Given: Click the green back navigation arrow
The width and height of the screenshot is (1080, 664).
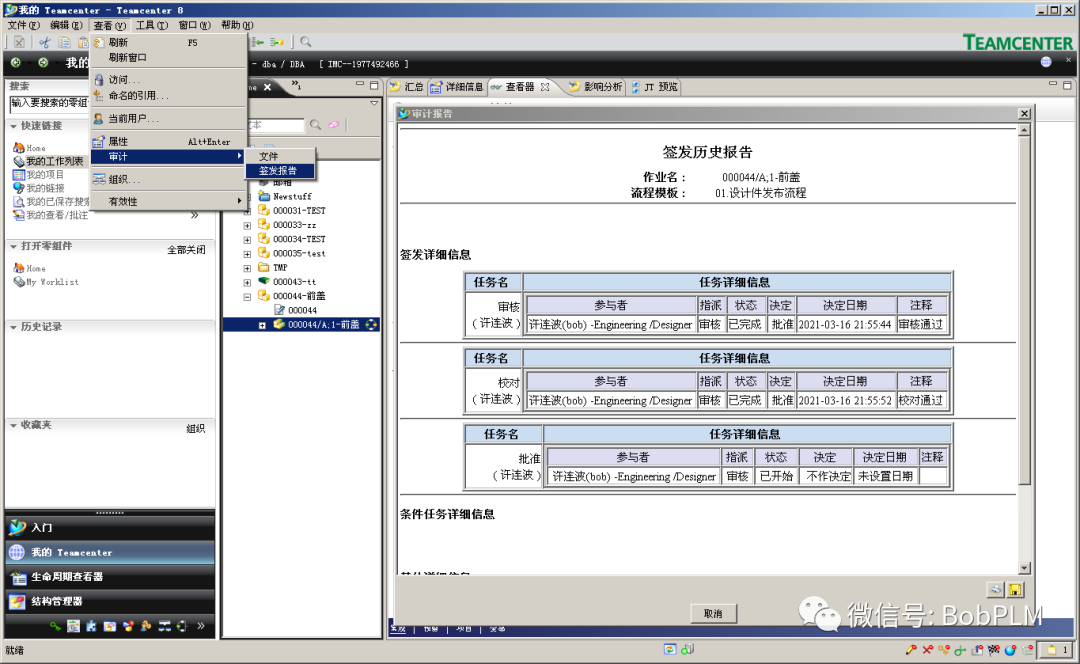Looking at the screenshot, I should [x=16, y=63].
